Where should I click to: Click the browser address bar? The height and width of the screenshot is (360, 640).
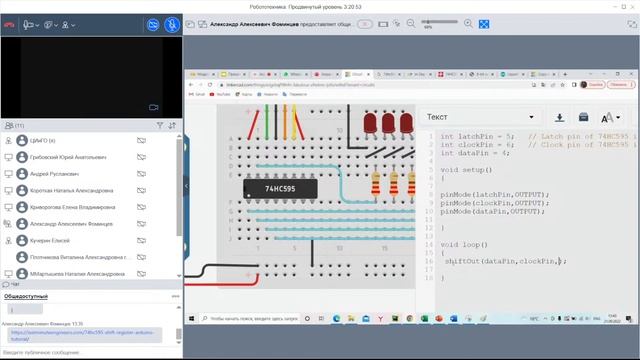(373, 85)
